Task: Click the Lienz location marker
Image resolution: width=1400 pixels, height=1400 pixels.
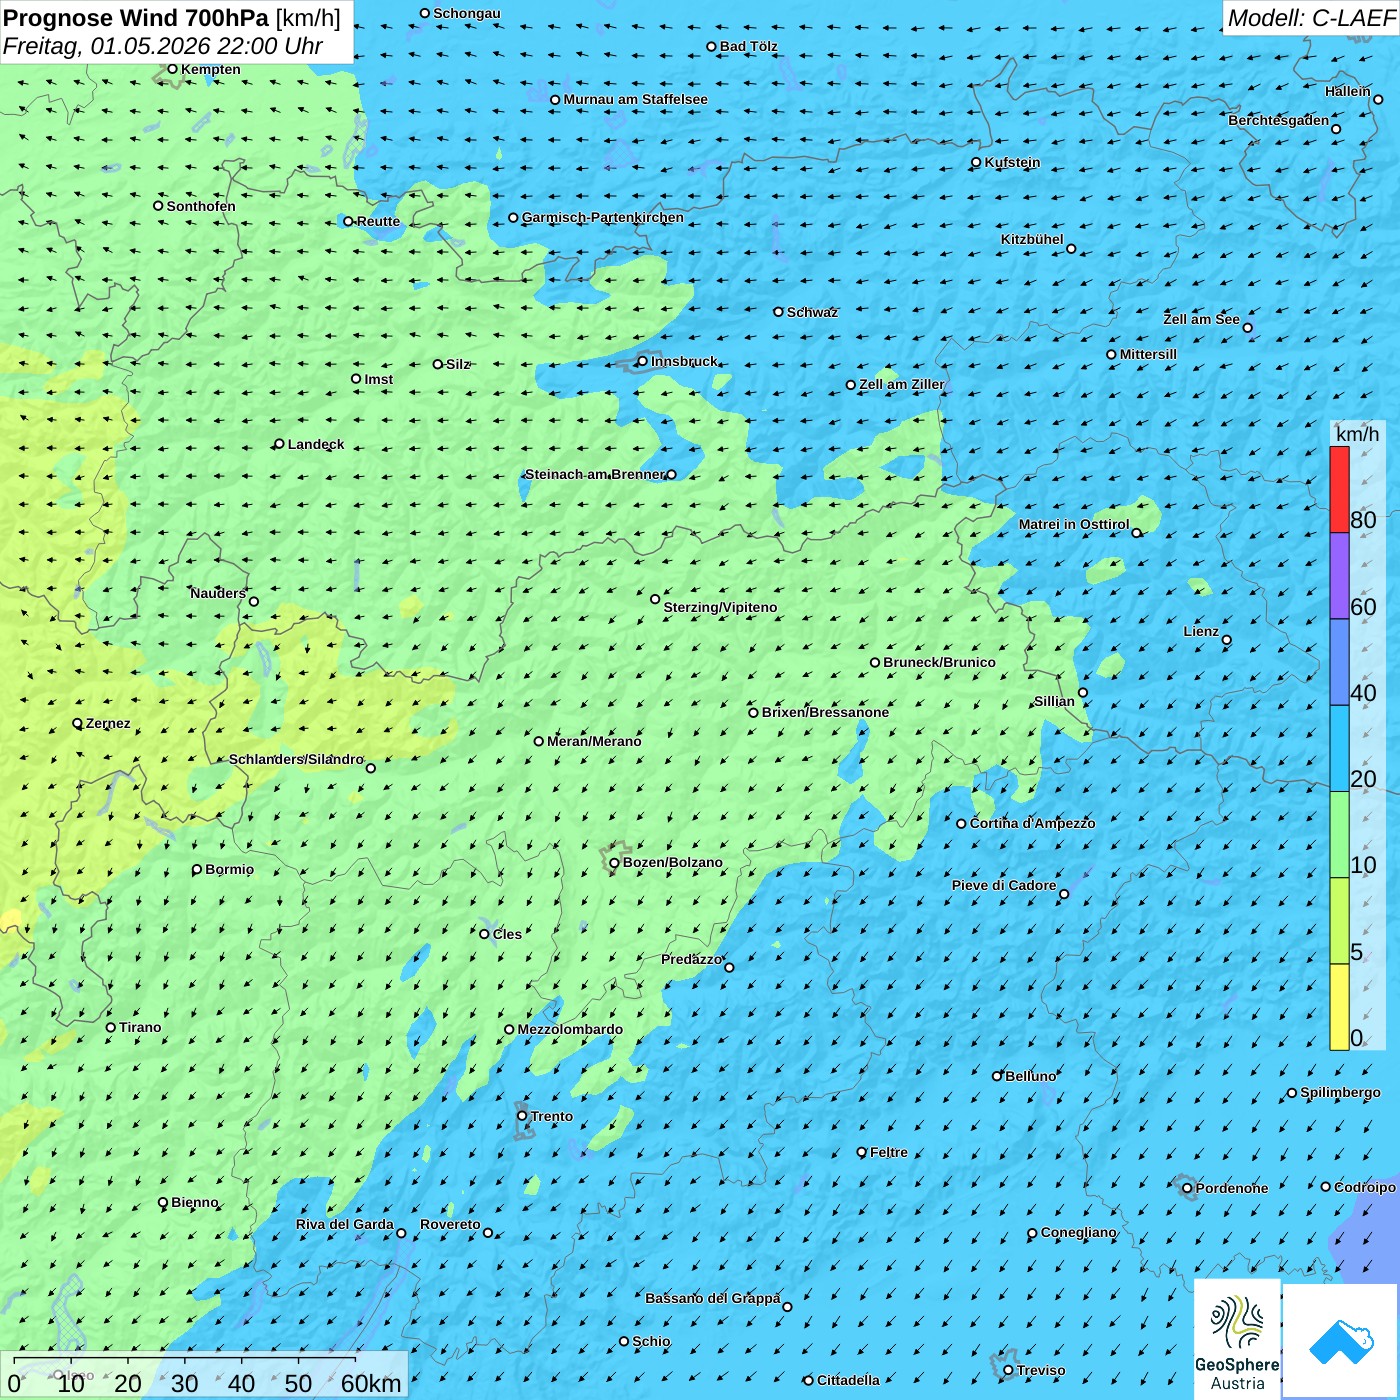Action: point(1227,640)
